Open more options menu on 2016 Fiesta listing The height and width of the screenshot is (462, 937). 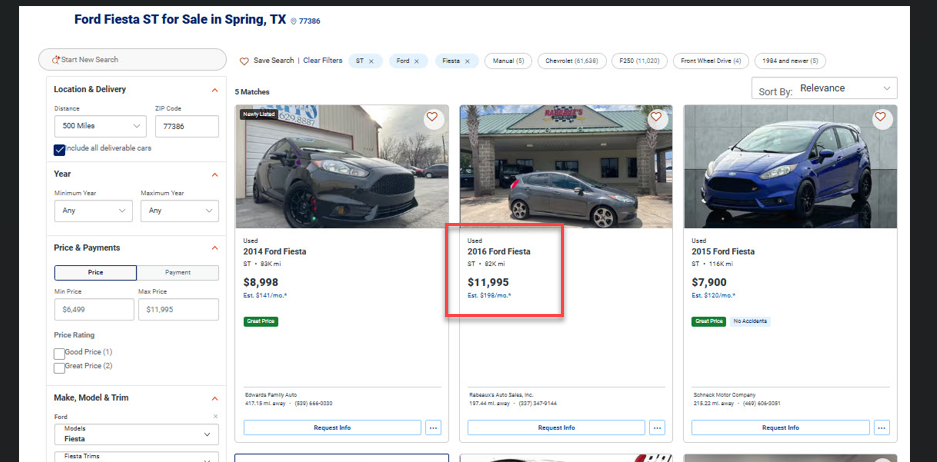657,427
